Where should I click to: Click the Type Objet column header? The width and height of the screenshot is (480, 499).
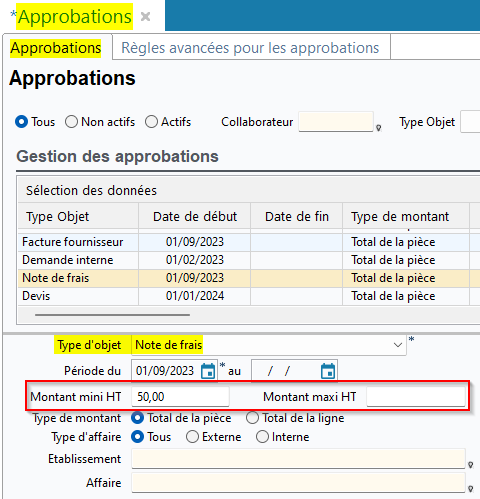(x=78, y=217)
